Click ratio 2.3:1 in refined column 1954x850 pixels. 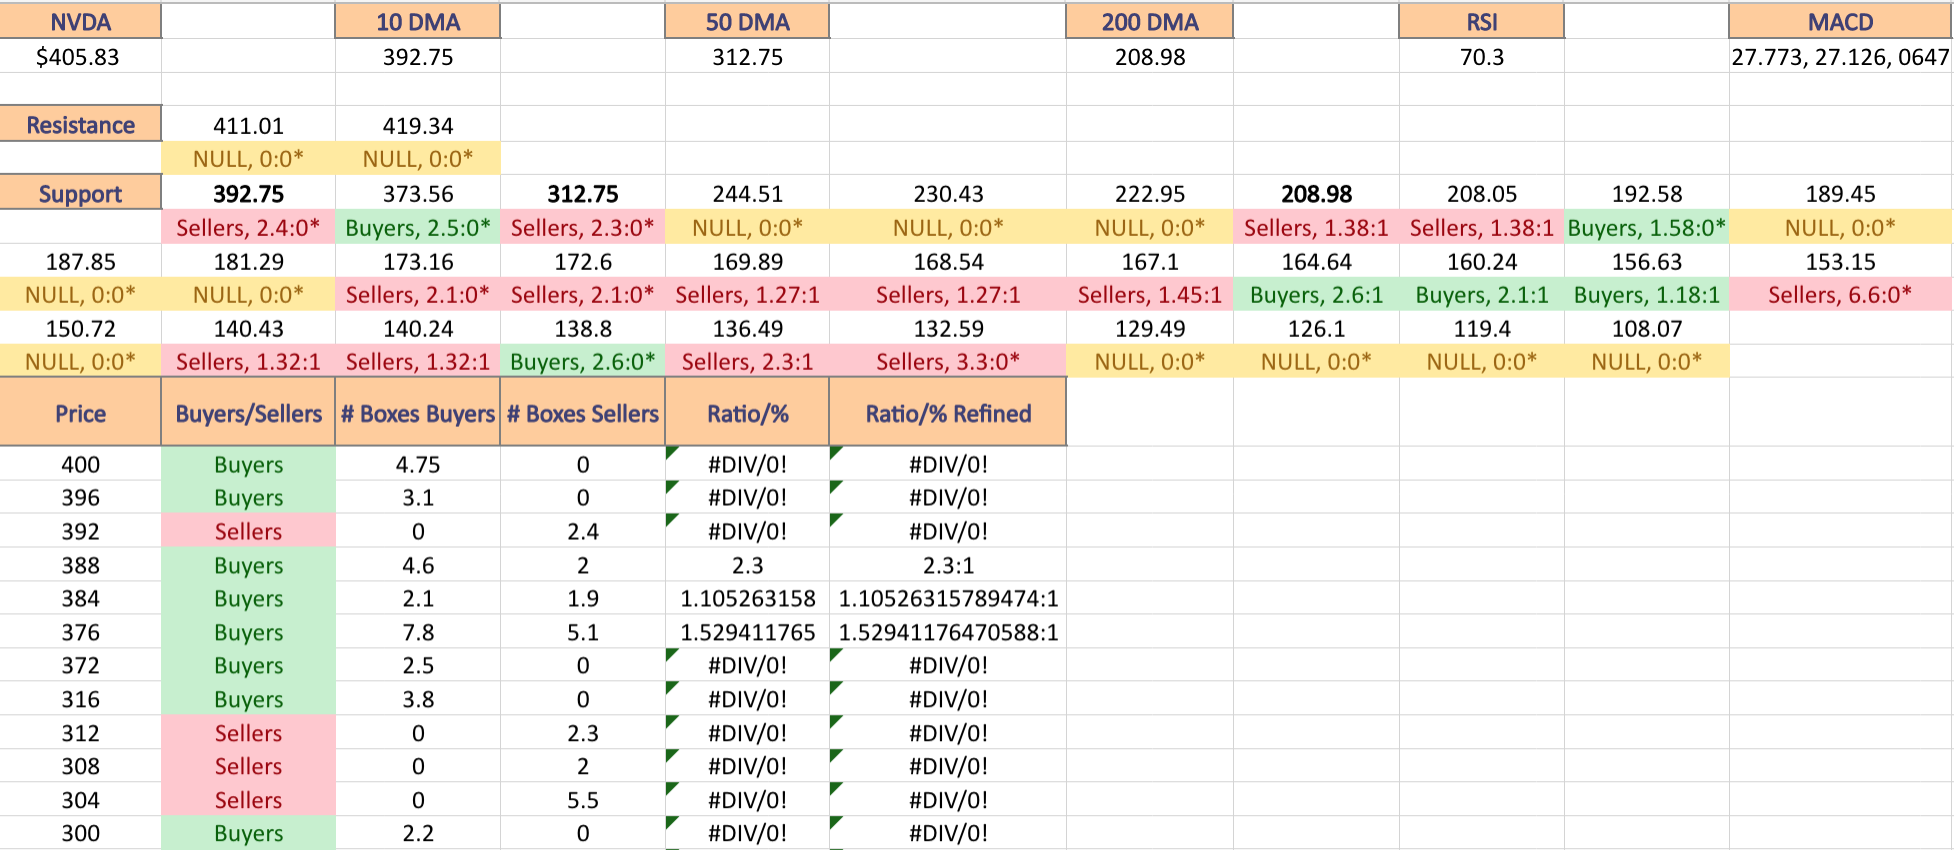pyautogui.click(x=948, y=565)
